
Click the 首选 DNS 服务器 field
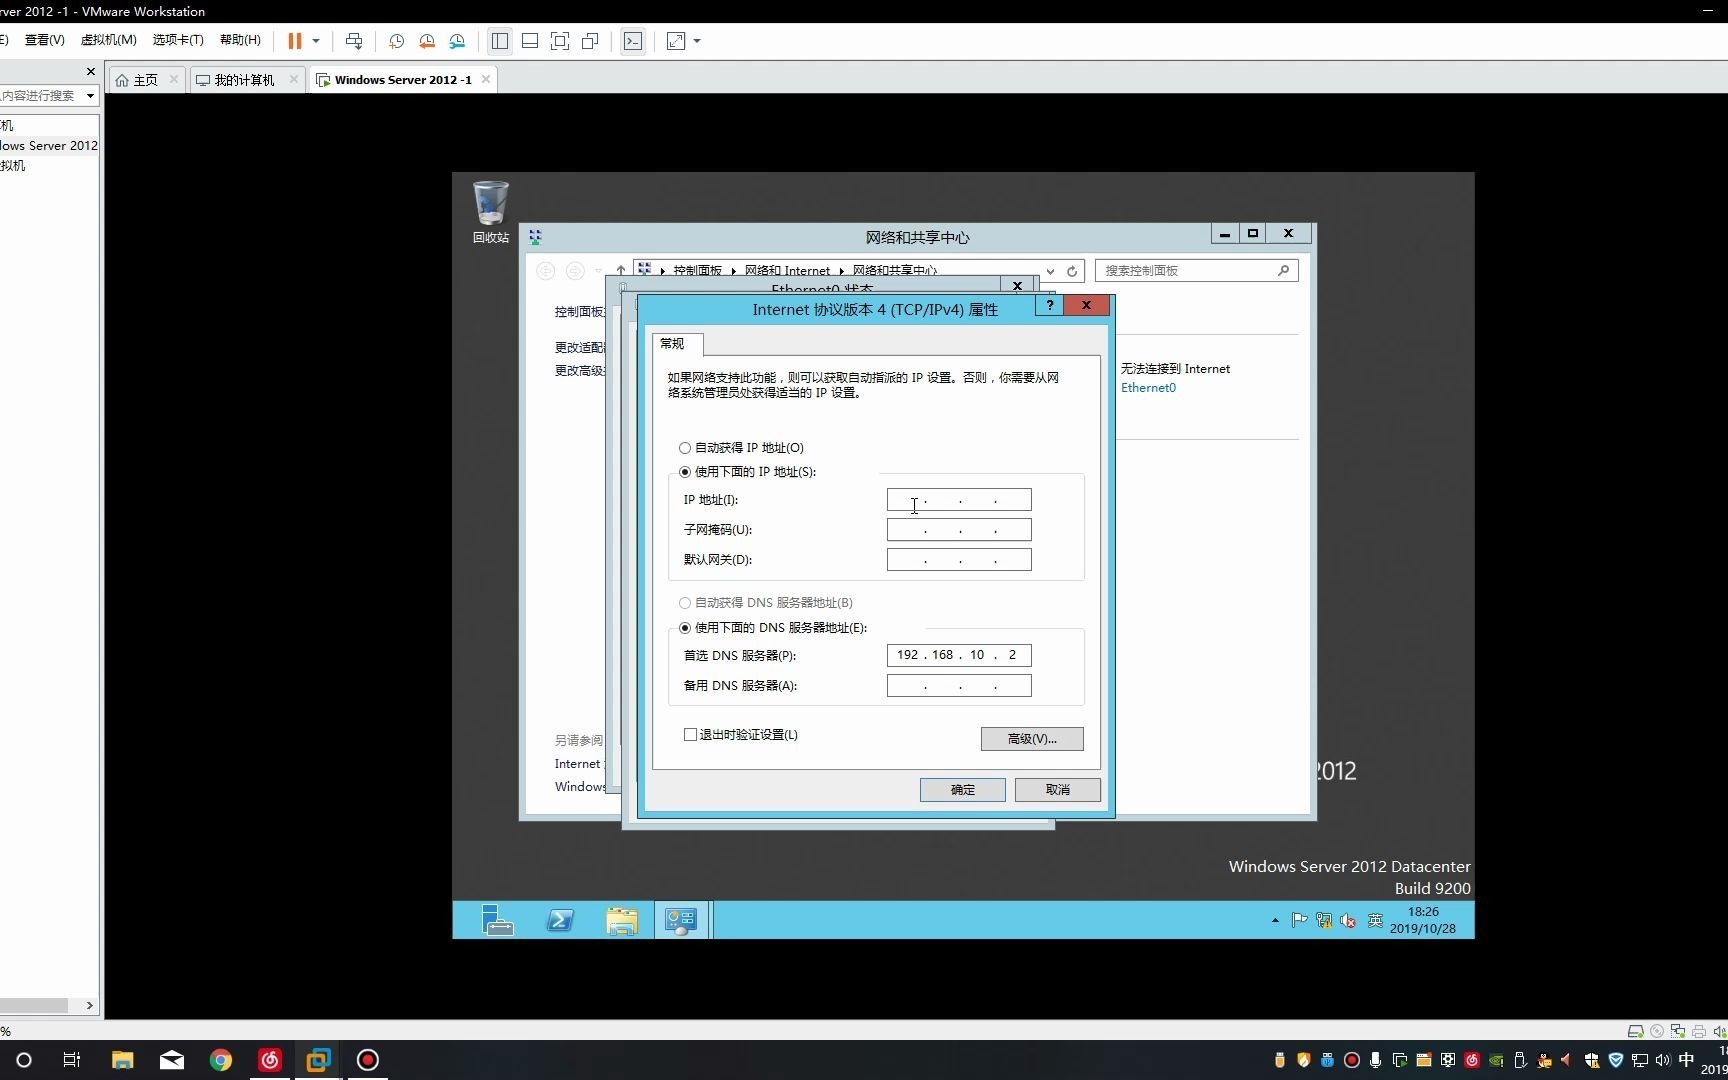(959, 655)
